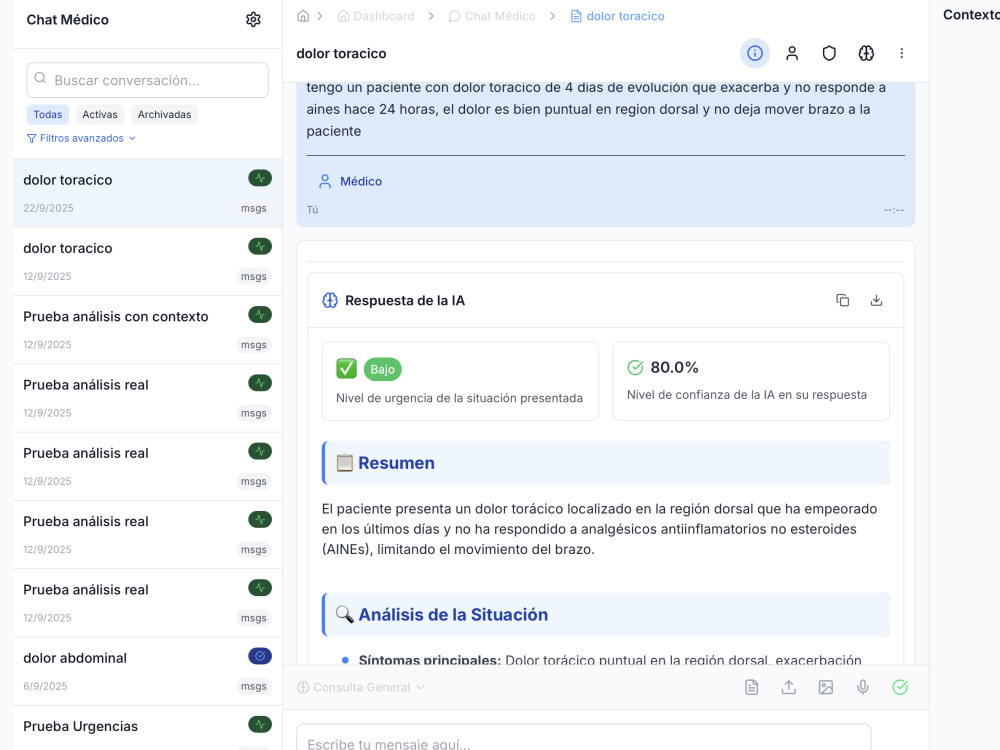This screenshot has height=750, width=1000.
Task: Click activity badge on dolor toracico 12/9/2025
Action: [260, 246]
